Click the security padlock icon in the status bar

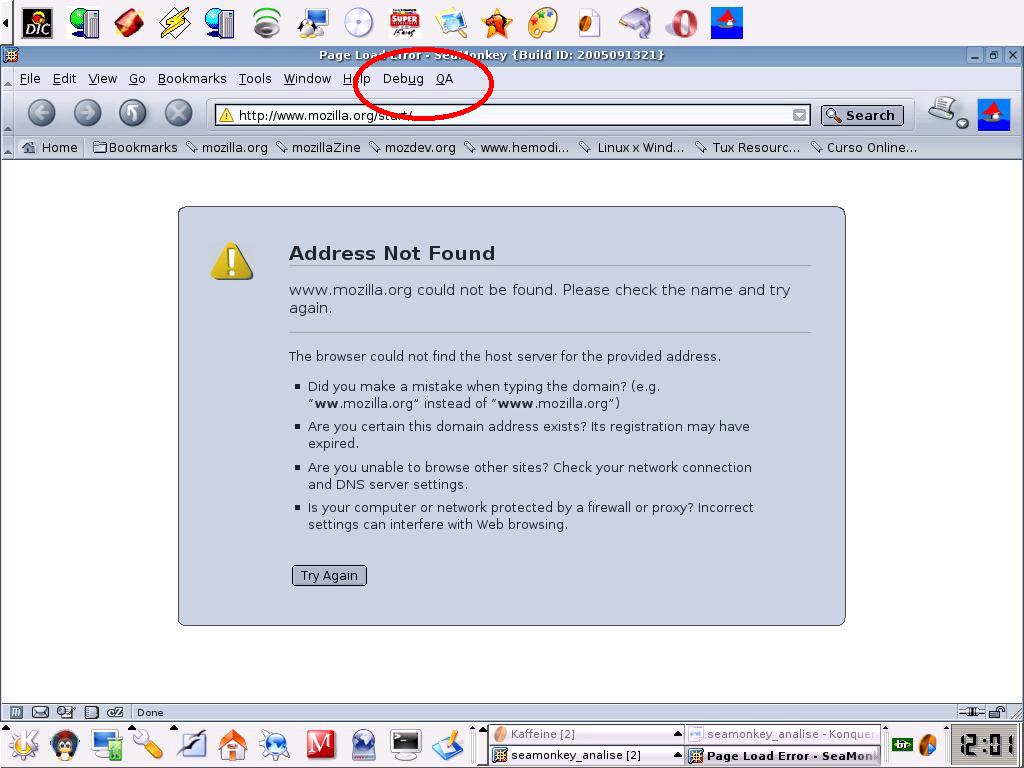pyautogui.click(x=997, y=712)
